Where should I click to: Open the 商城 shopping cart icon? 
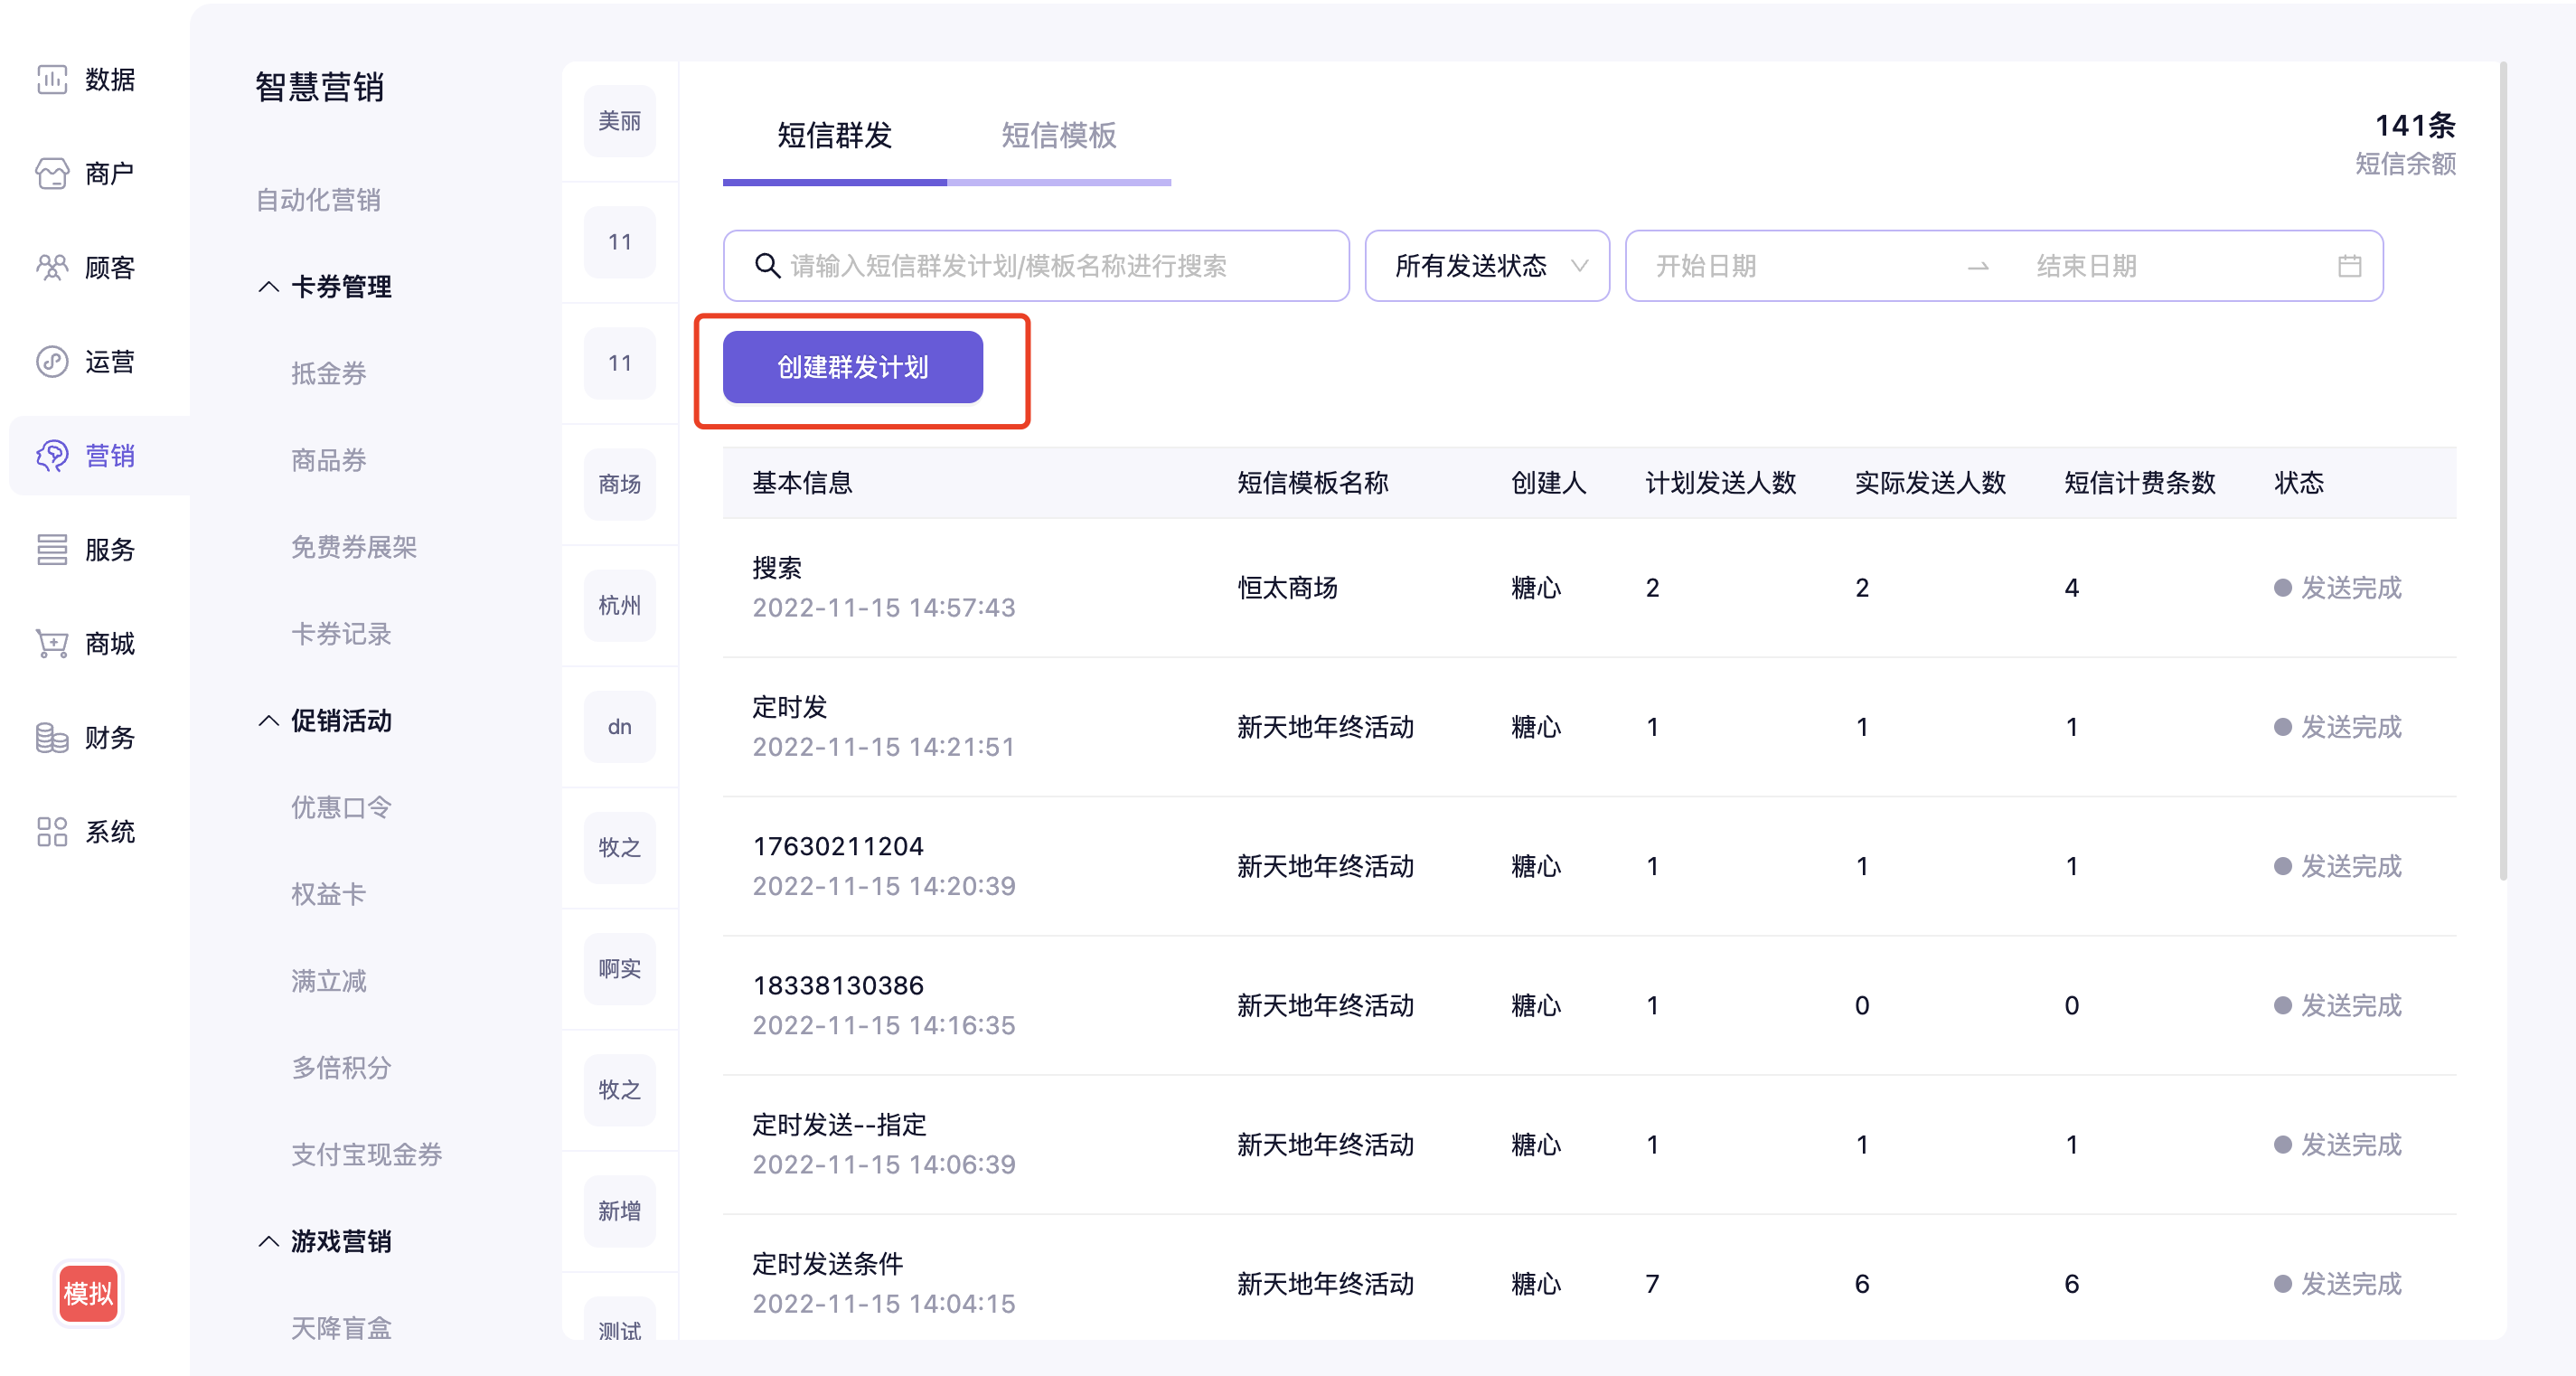click(x=52, y=643)
